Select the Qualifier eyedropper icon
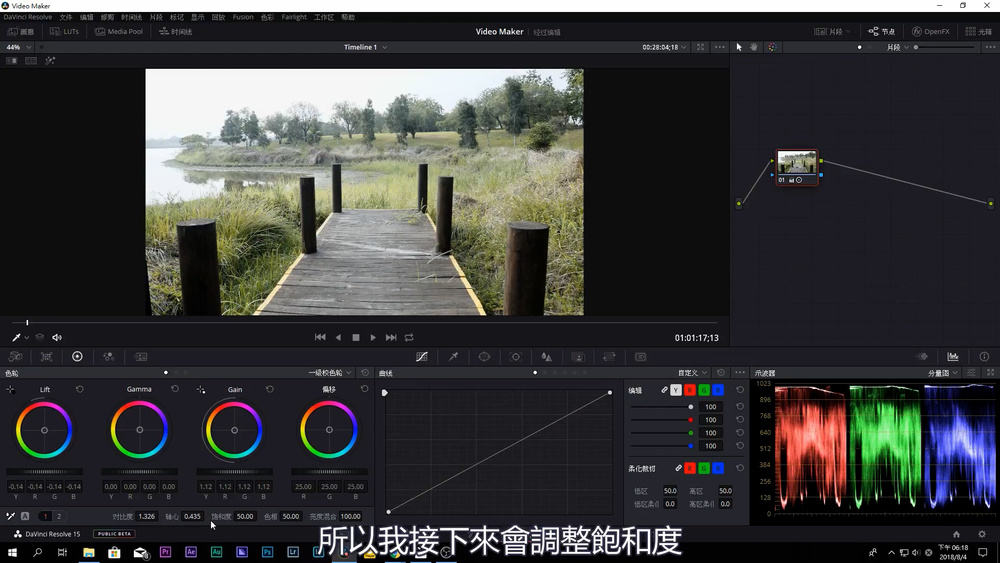This screenshot has height=563, width=1000. (x=453, y=357)
